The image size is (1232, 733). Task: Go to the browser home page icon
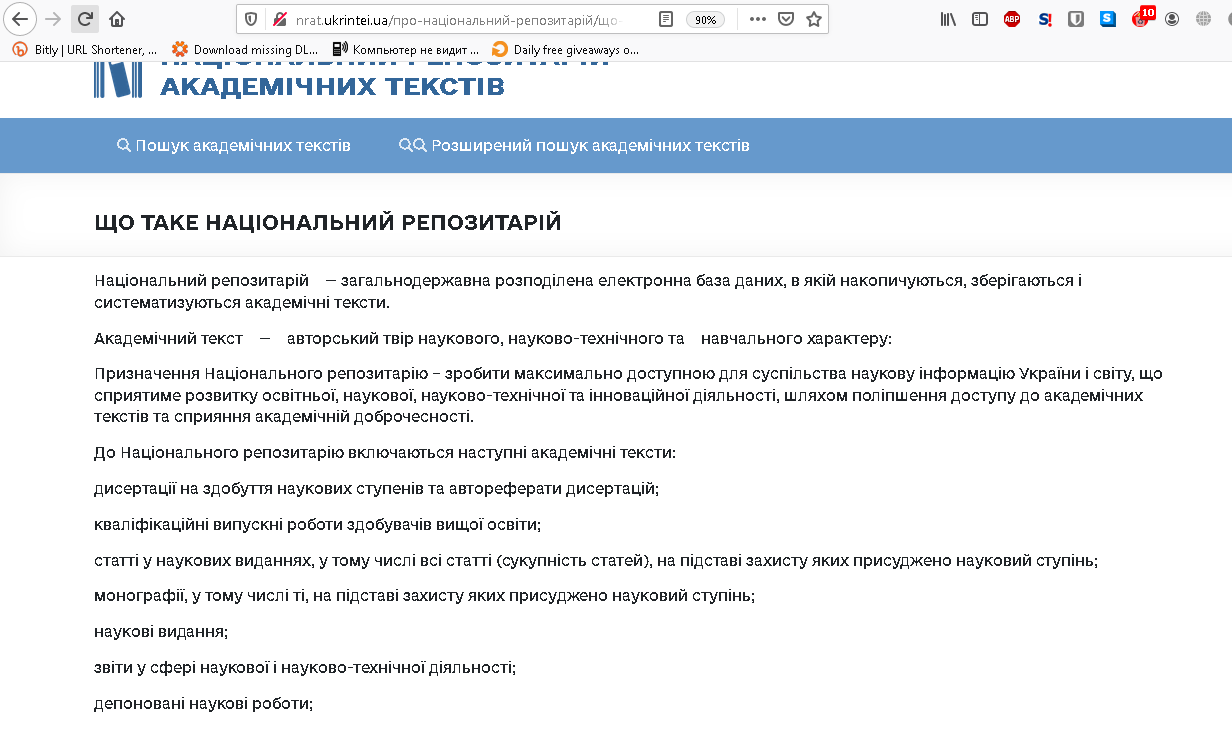tap(117, 19)
